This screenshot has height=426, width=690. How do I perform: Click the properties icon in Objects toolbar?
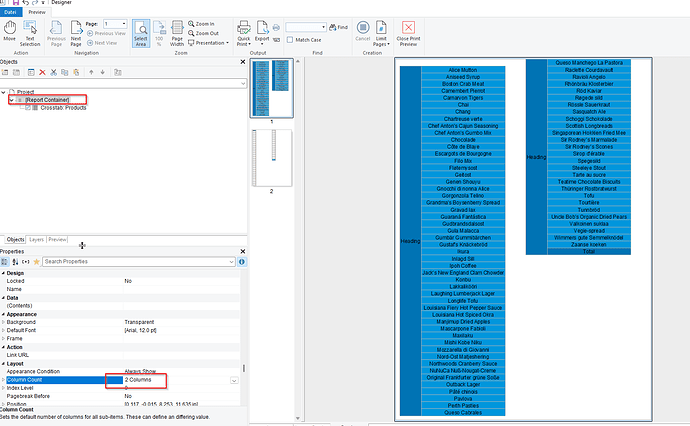pos(31,72)
